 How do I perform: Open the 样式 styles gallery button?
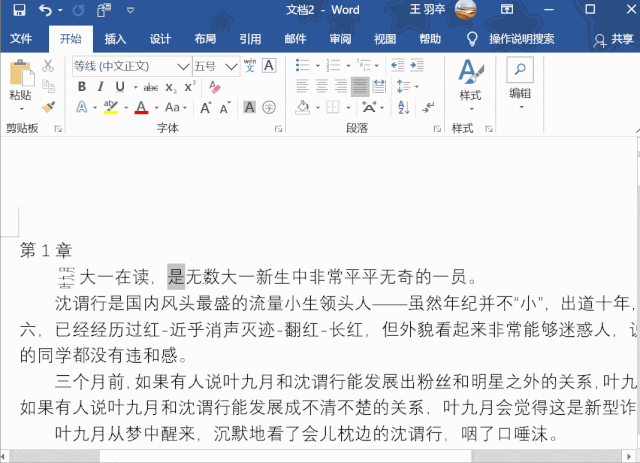[471, 85]
